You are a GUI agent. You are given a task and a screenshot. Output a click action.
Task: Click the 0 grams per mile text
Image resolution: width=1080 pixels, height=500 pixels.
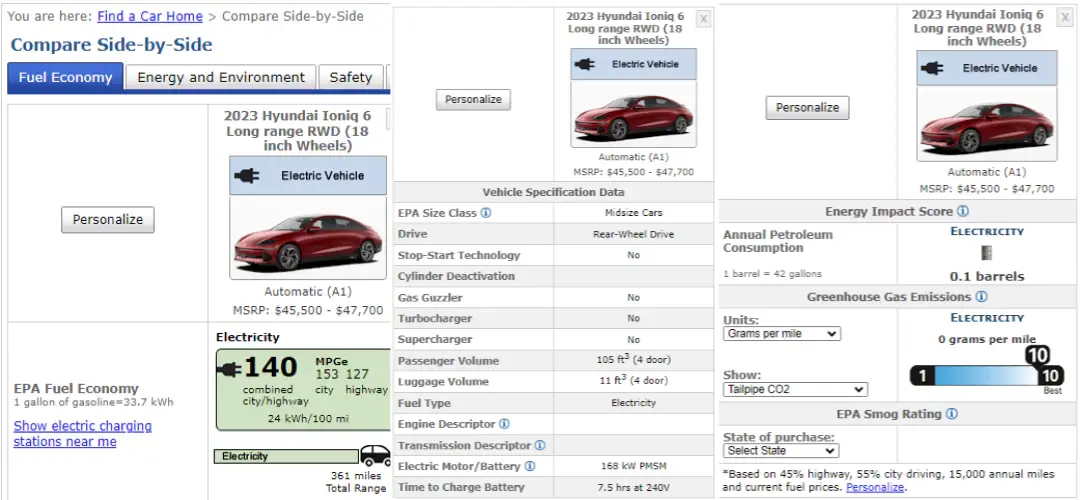pyautogui.click(x=987, y=340)
